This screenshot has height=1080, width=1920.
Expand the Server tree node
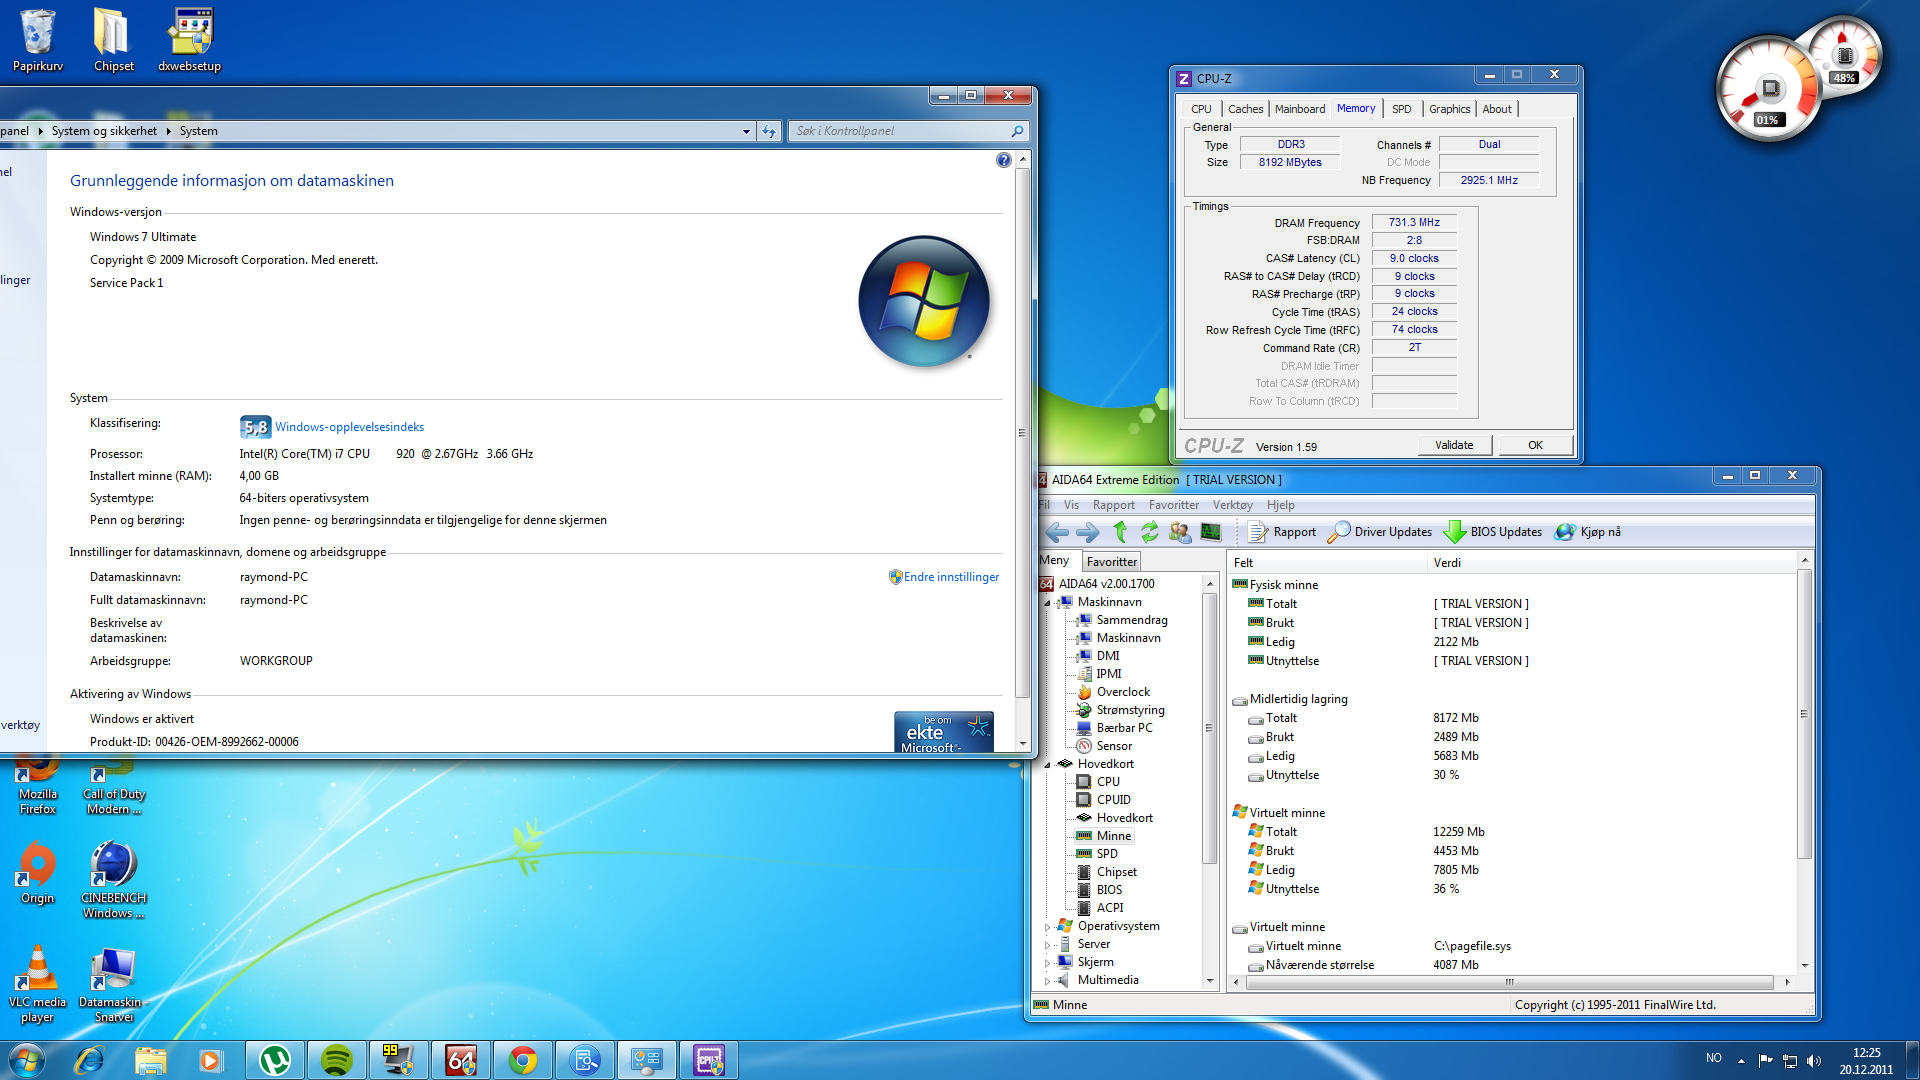tap(1048, 945)
